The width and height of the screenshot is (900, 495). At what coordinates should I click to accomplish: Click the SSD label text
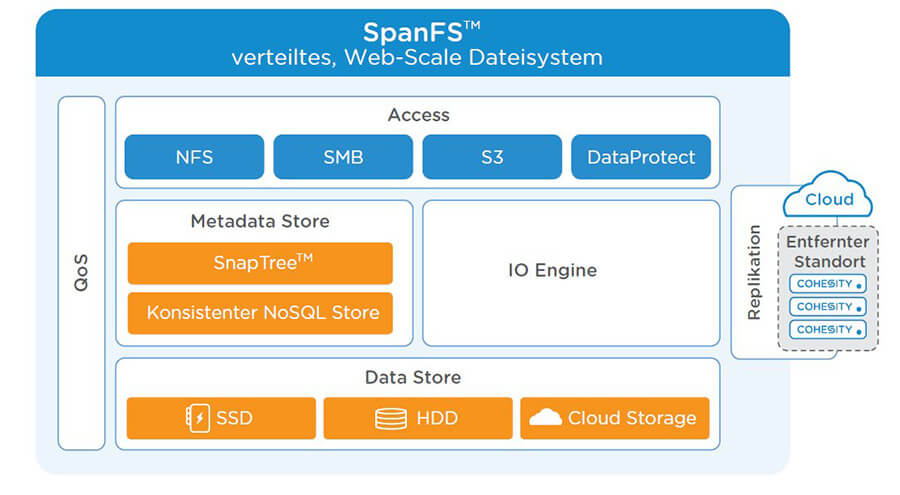[234, 418]
